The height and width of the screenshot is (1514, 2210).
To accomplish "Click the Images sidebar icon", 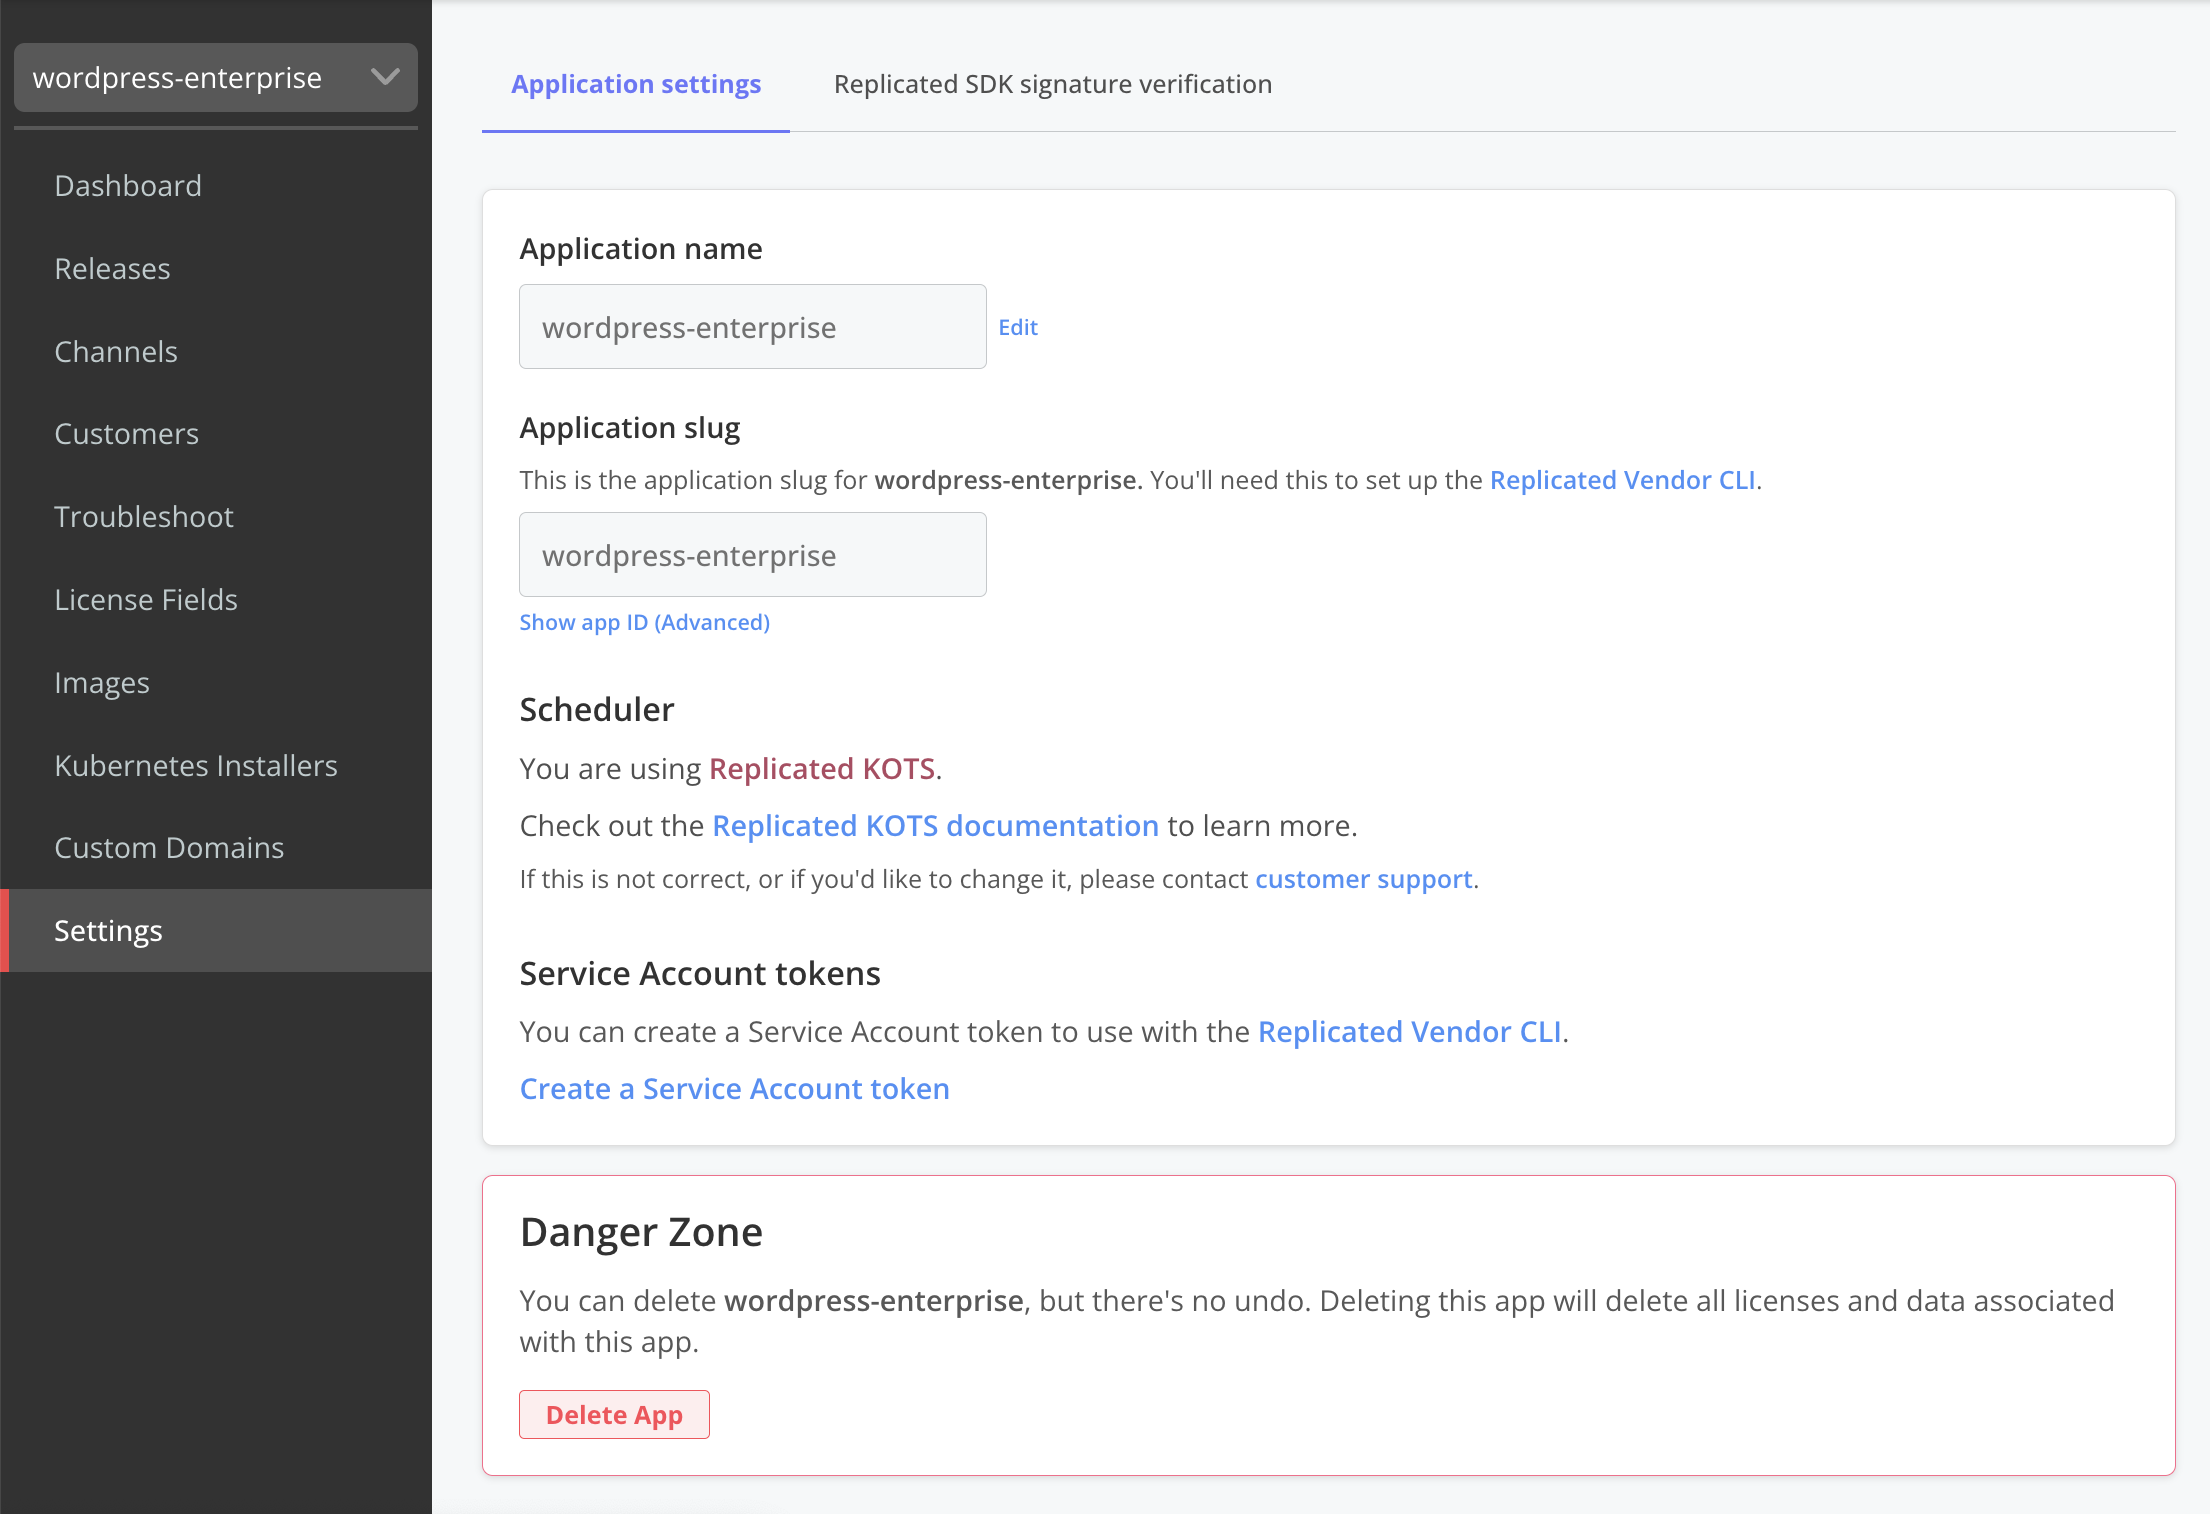I will pos(102,681).
